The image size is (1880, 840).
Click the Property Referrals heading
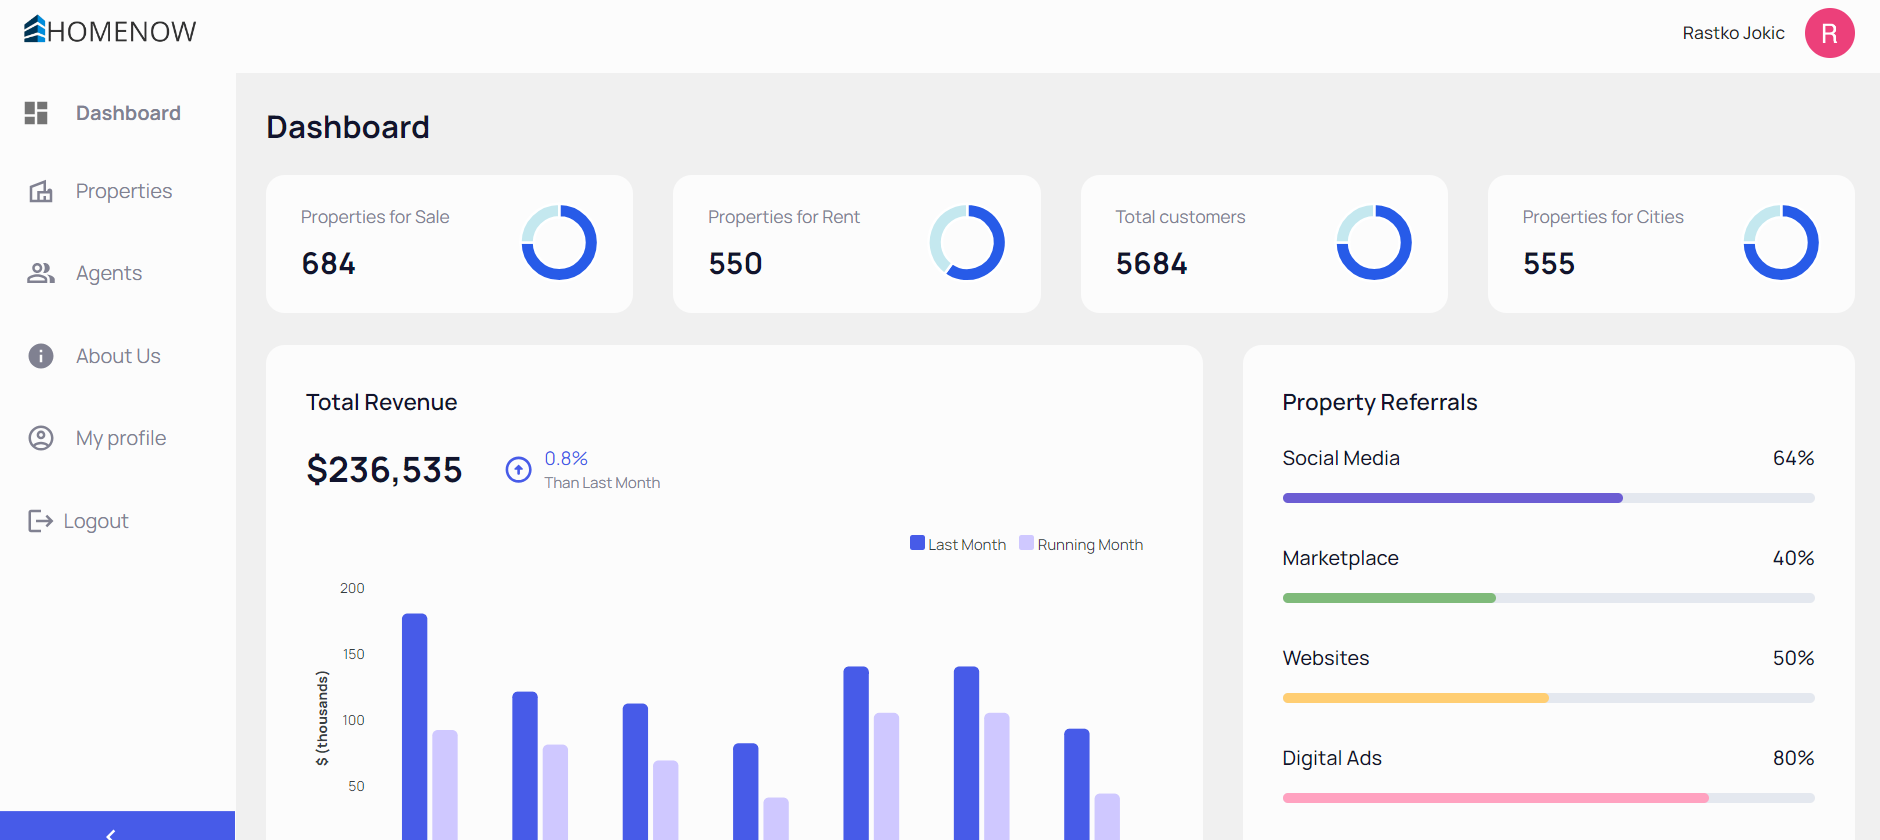pos(1380,402)
